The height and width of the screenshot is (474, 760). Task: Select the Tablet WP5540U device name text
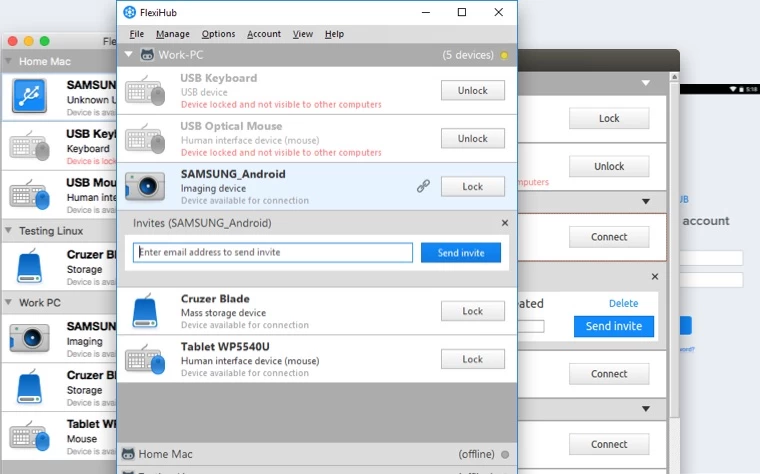225,347
